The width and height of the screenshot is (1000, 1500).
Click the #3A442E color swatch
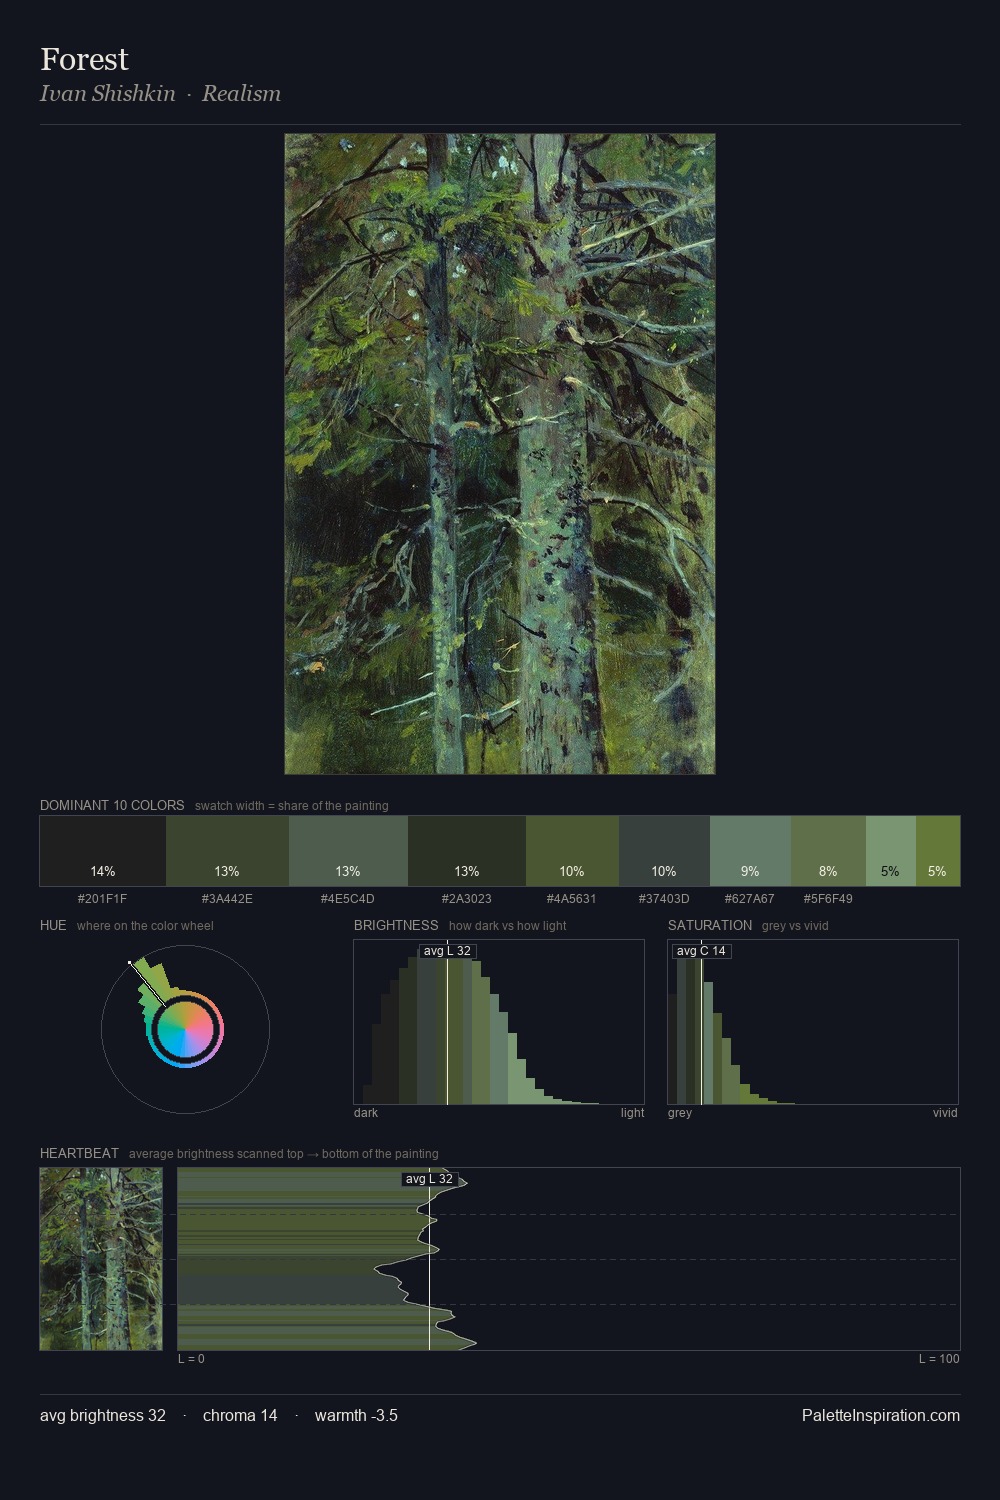[x=227, y=851]
